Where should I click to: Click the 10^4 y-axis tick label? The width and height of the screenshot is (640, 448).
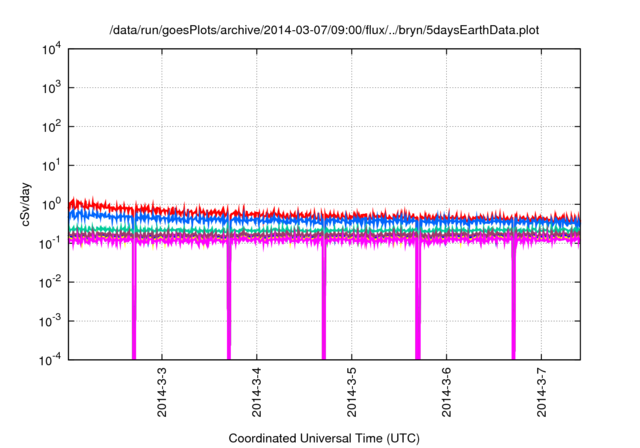[x=51, y=49]
